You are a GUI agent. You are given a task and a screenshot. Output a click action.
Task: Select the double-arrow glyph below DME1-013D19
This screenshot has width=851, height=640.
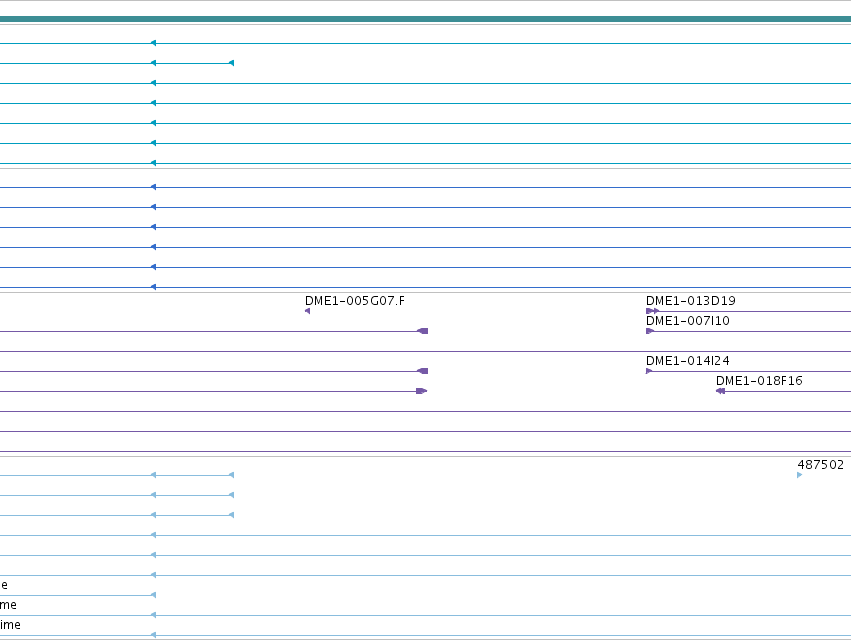point(652,311)
